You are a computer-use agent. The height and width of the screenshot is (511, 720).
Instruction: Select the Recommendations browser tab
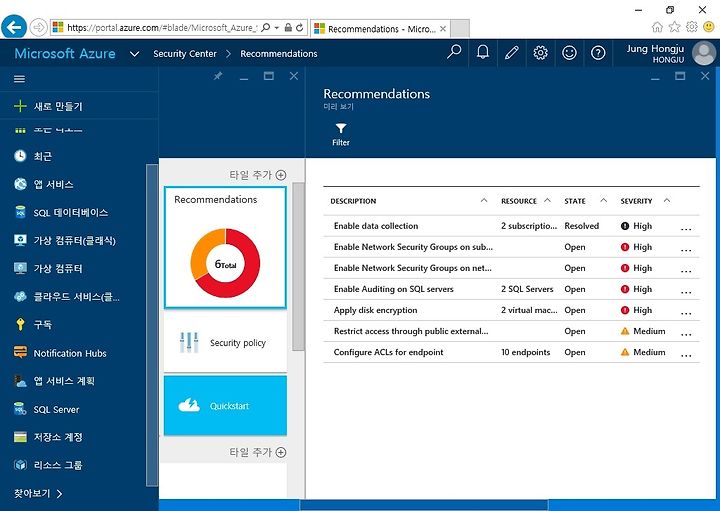tap(380, 28)
